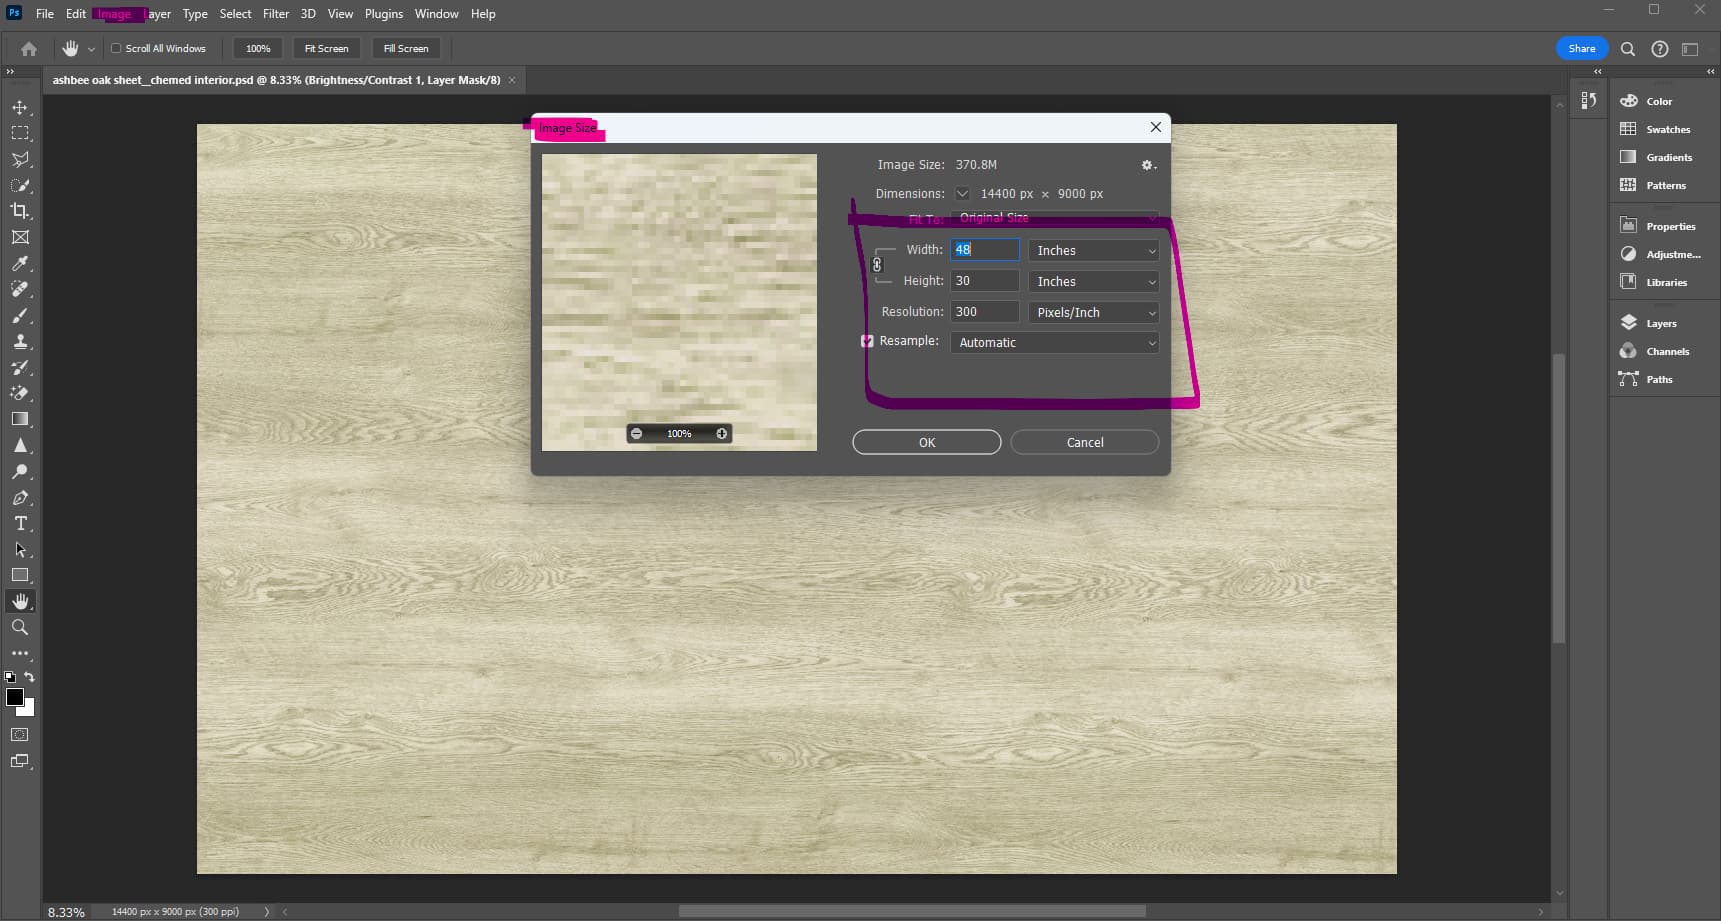Click the foreground color swatch
The image size is (1721, 921).
pyautogui.click(x=15, y=697)
